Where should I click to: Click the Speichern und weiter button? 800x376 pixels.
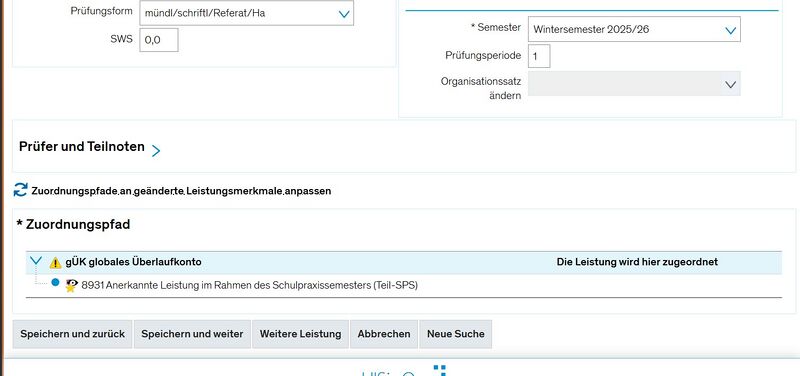click(x=192, y=334)
